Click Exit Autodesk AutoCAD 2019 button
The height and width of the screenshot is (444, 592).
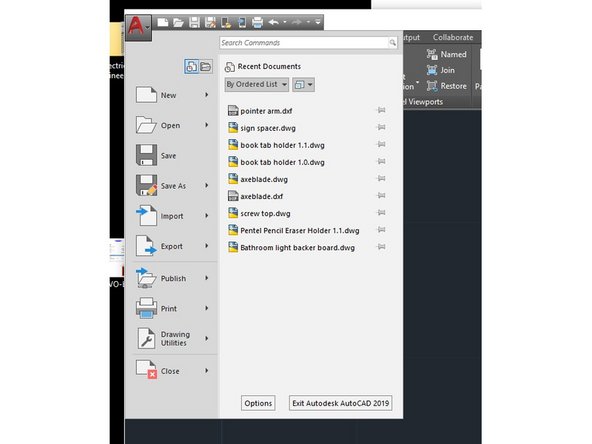(341, 403)
